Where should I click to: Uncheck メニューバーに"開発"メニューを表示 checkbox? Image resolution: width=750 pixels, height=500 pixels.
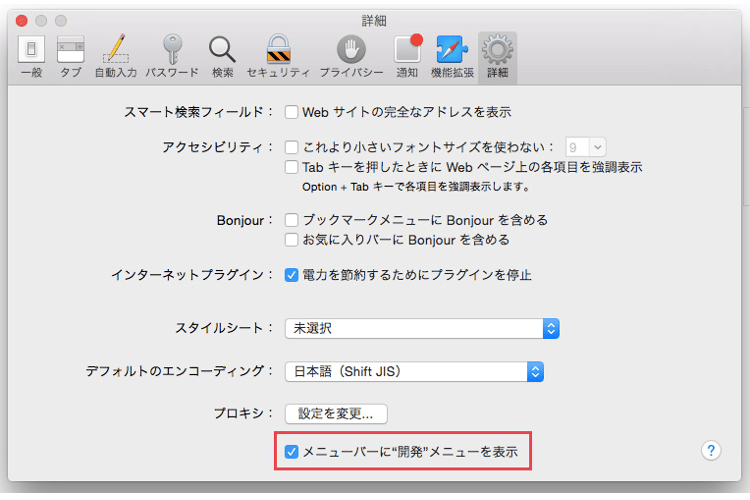point(292,452)
